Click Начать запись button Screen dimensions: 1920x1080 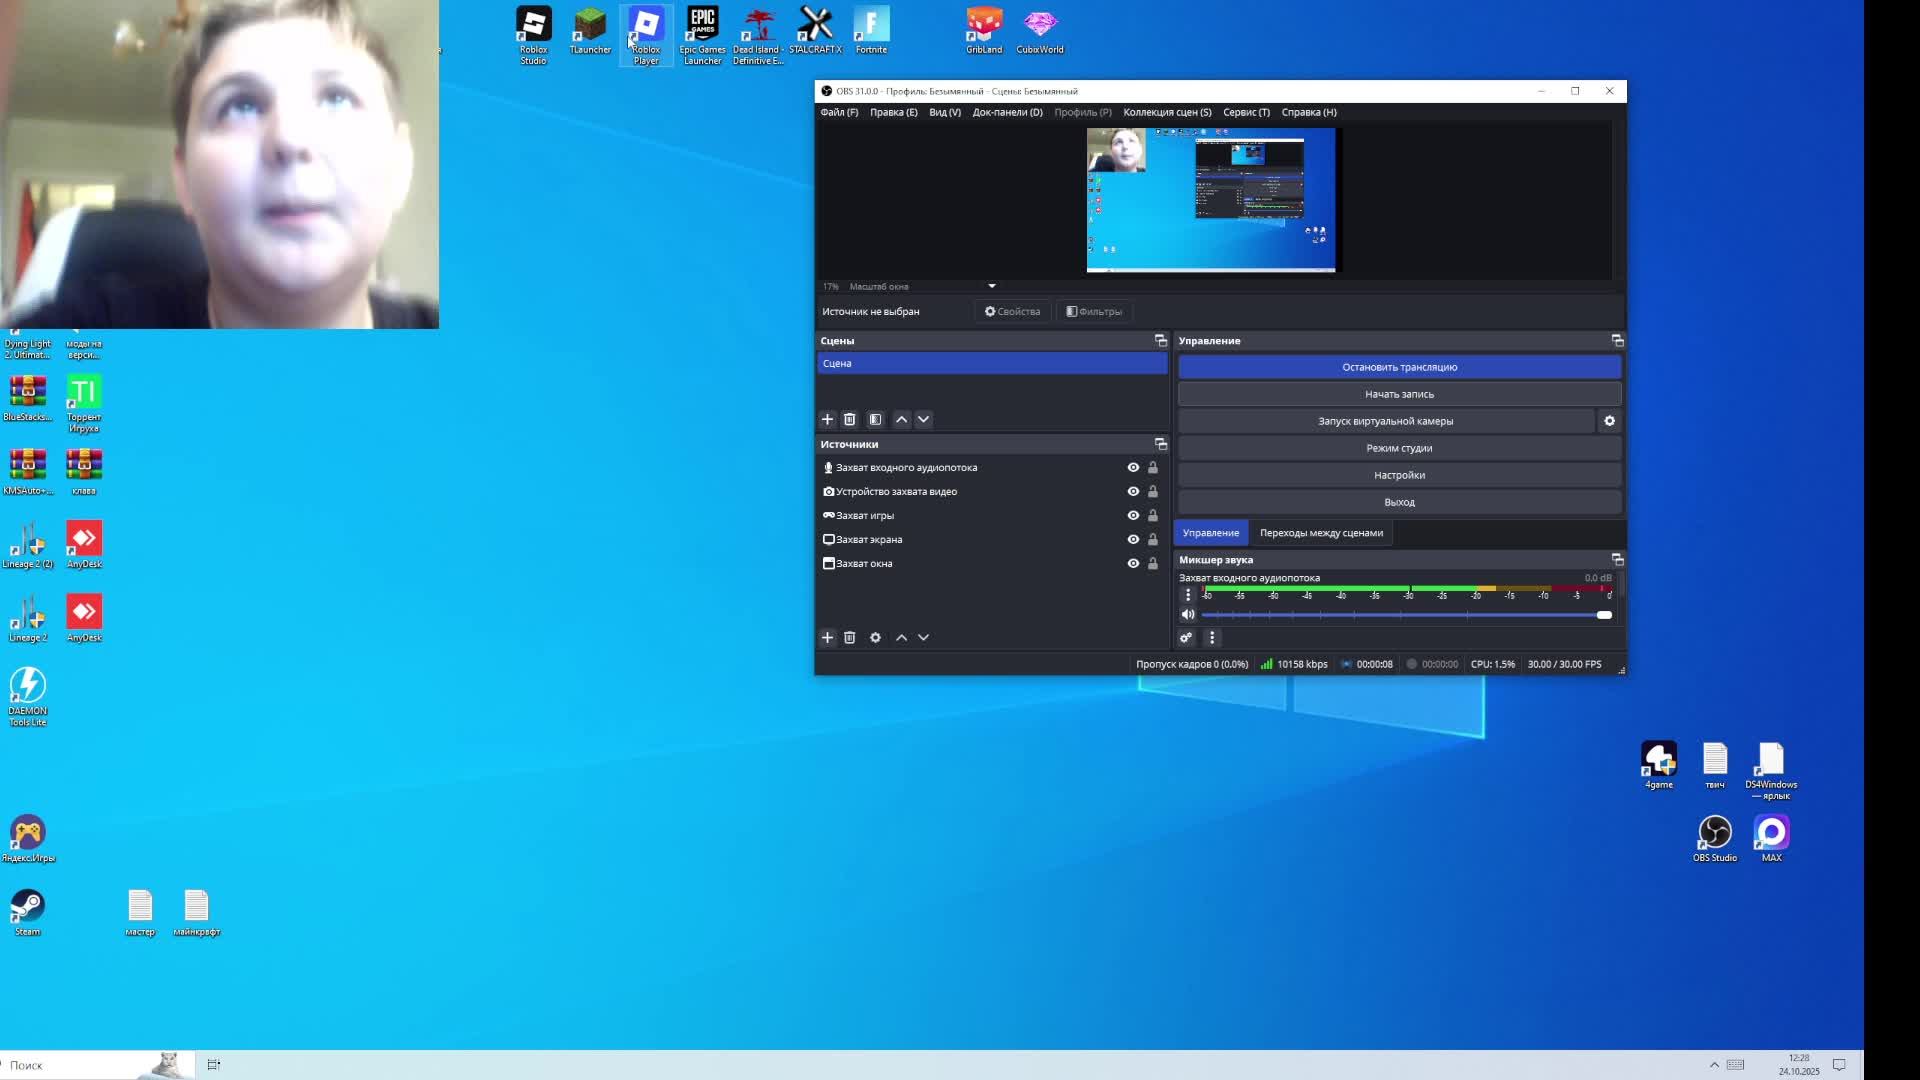coord(1399,394)
